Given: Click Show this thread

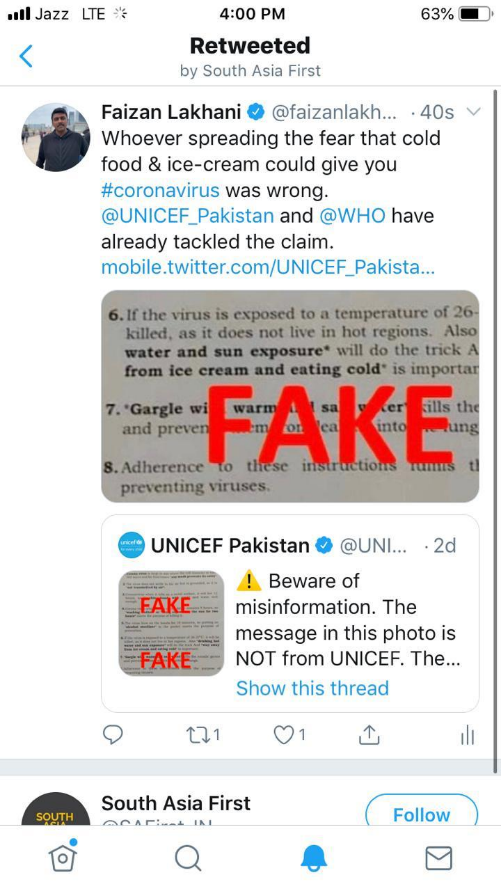Looking at the screenshot, I should [312, 688].
